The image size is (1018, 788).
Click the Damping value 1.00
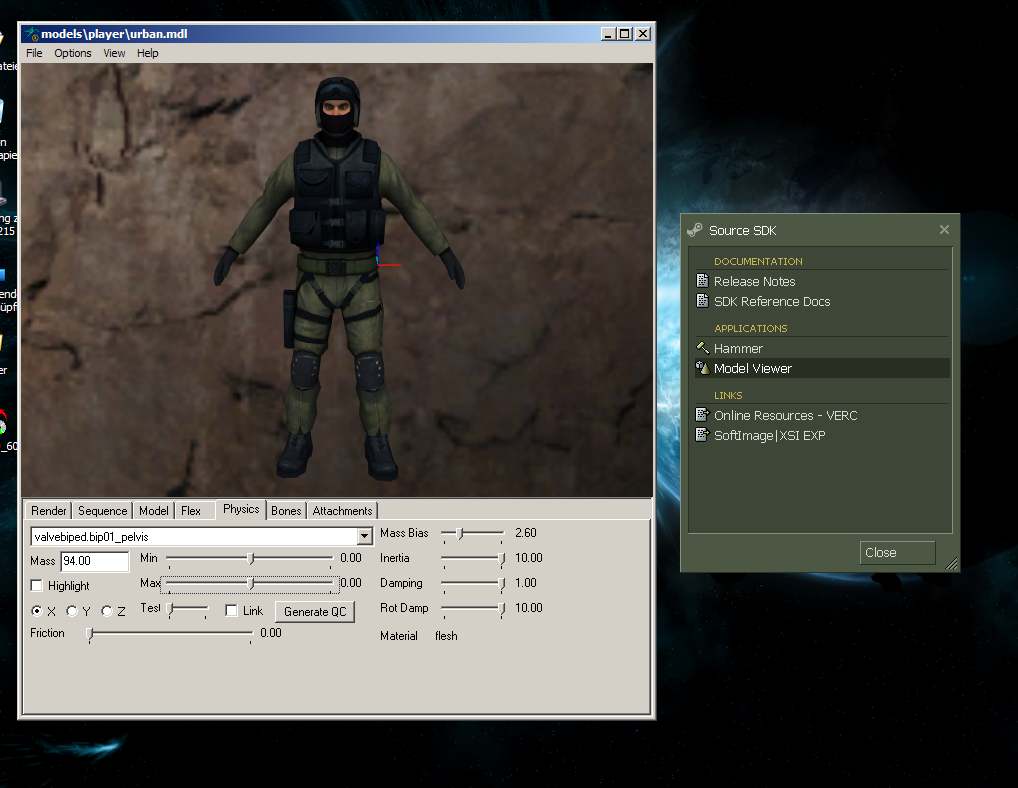click(526, 583)
